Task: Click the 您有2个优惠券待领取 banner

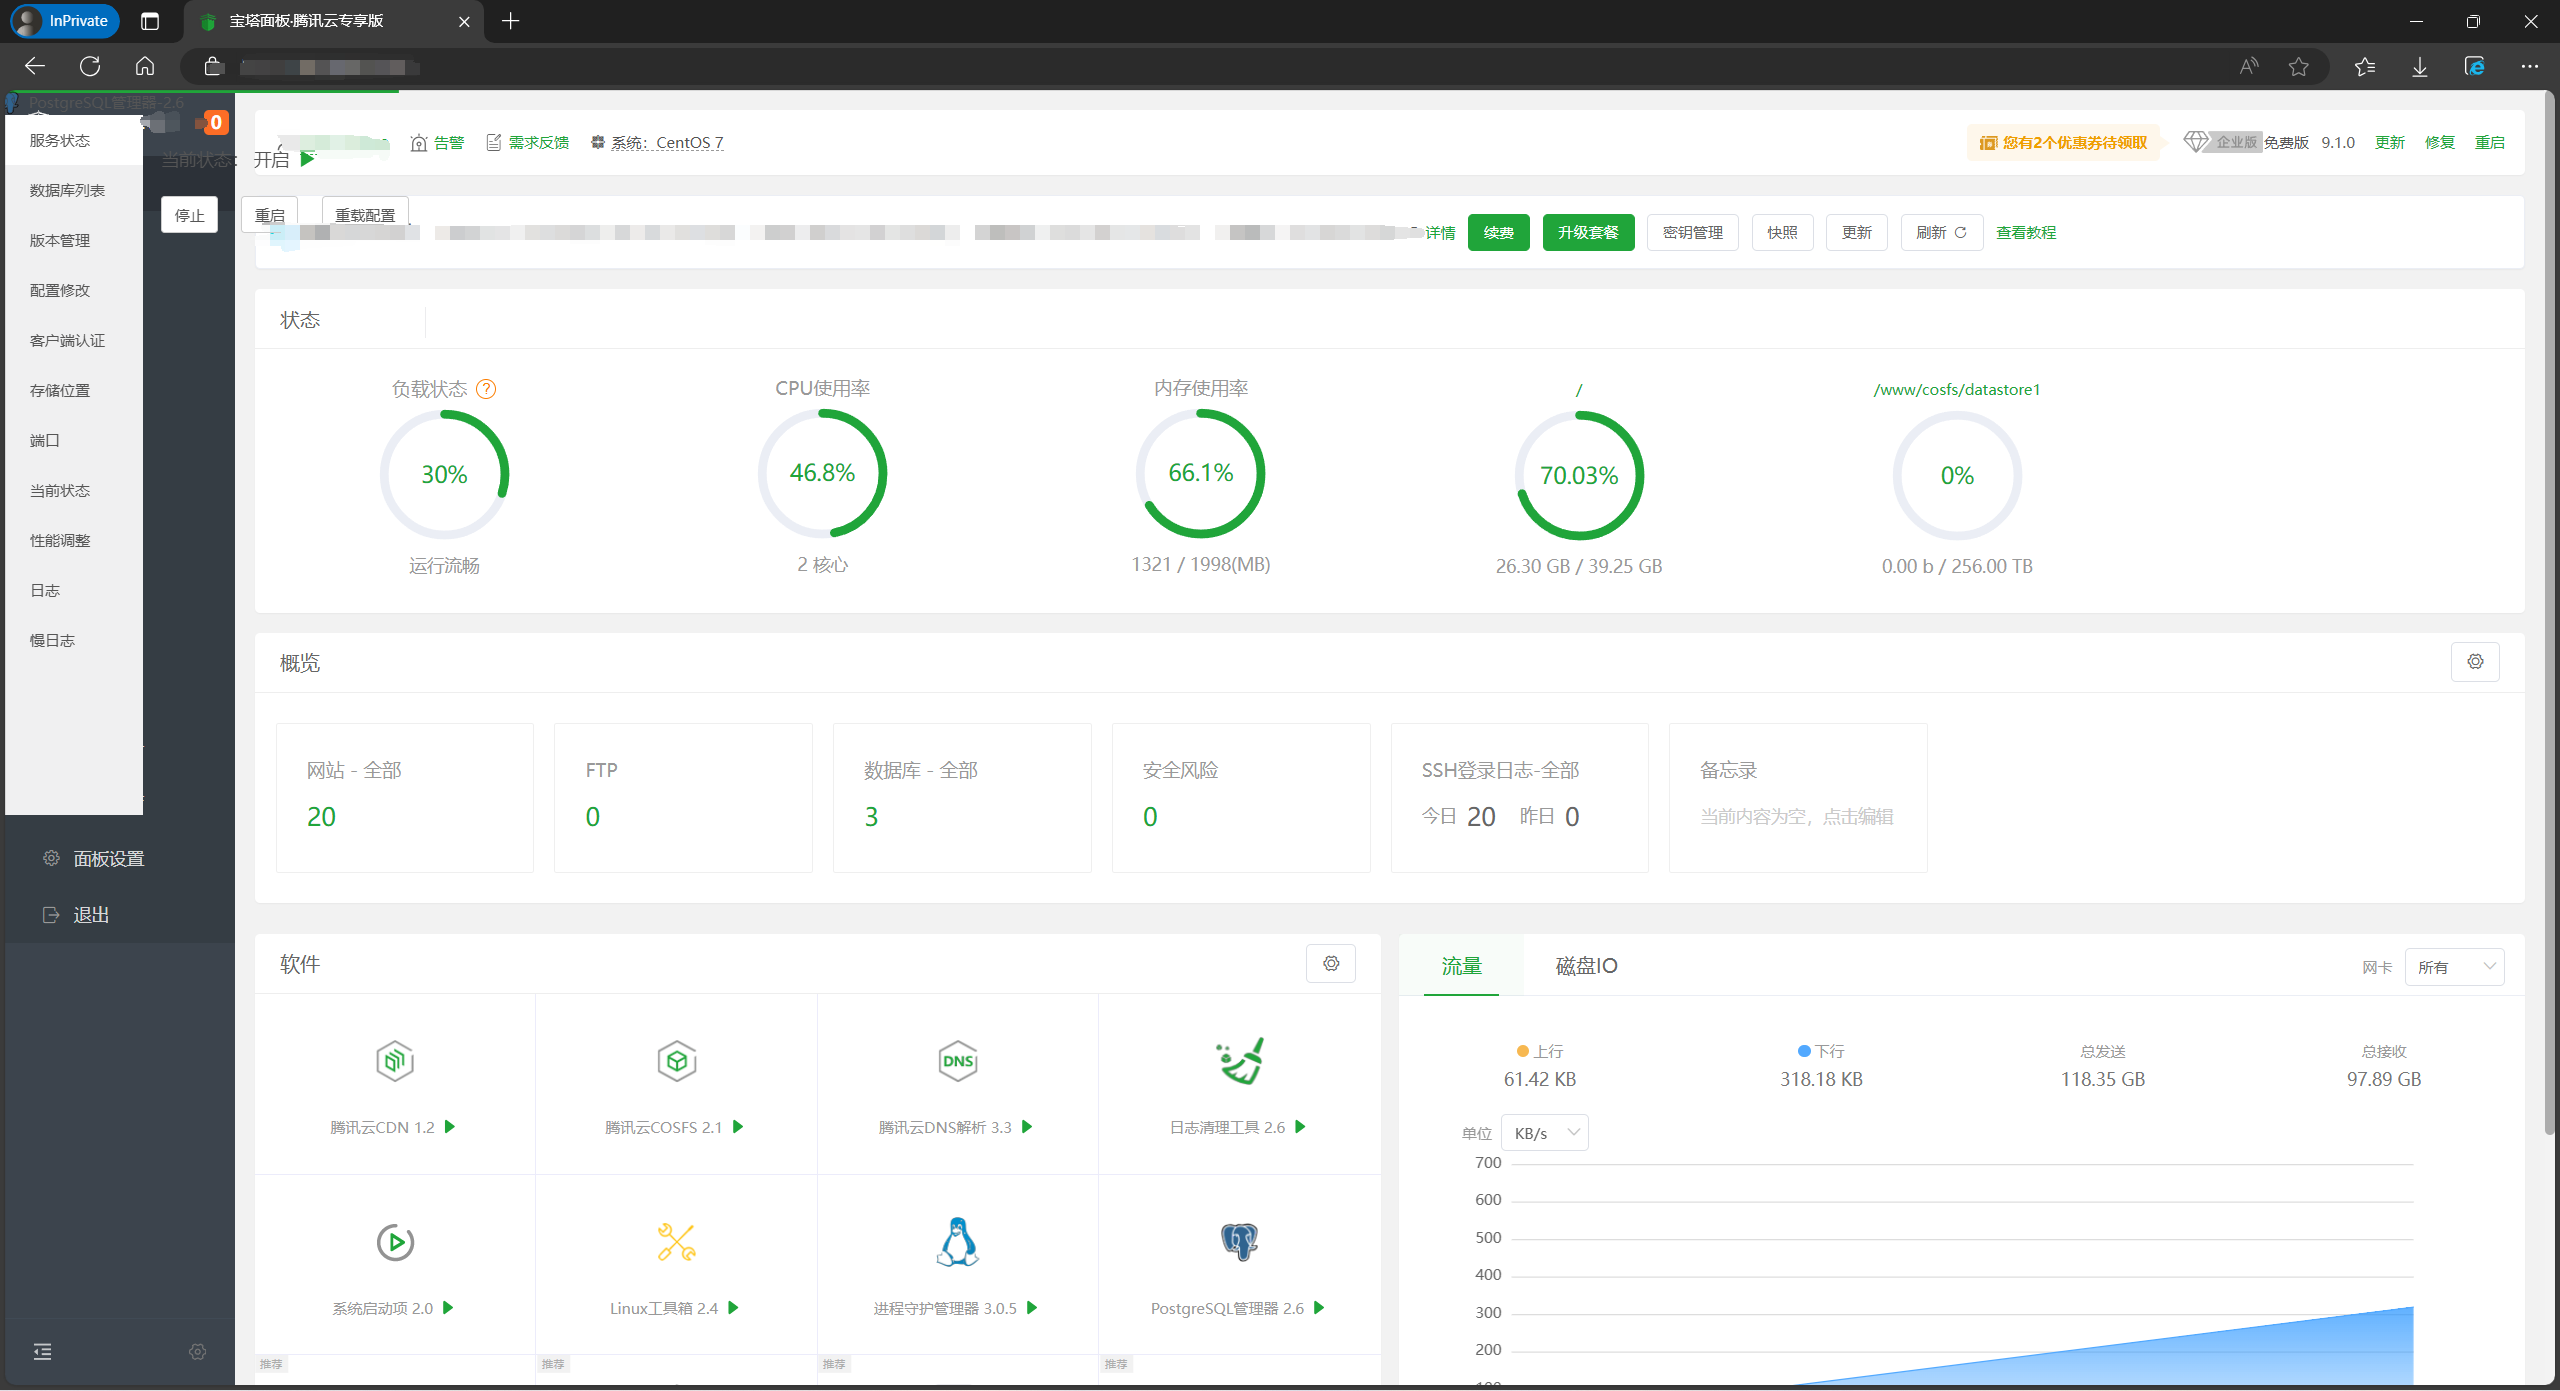Action: [x=2063, y=142]
